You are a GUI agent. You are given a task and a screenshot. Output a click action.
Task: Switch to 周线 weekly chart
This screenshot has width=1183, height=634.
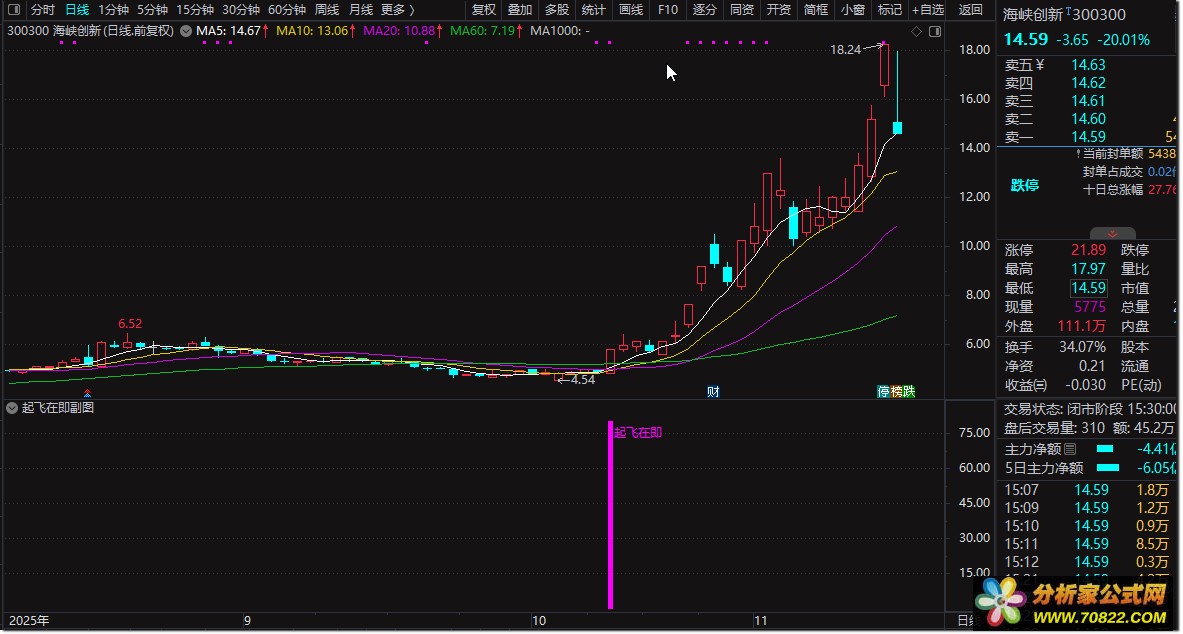(x=327, y=10)
